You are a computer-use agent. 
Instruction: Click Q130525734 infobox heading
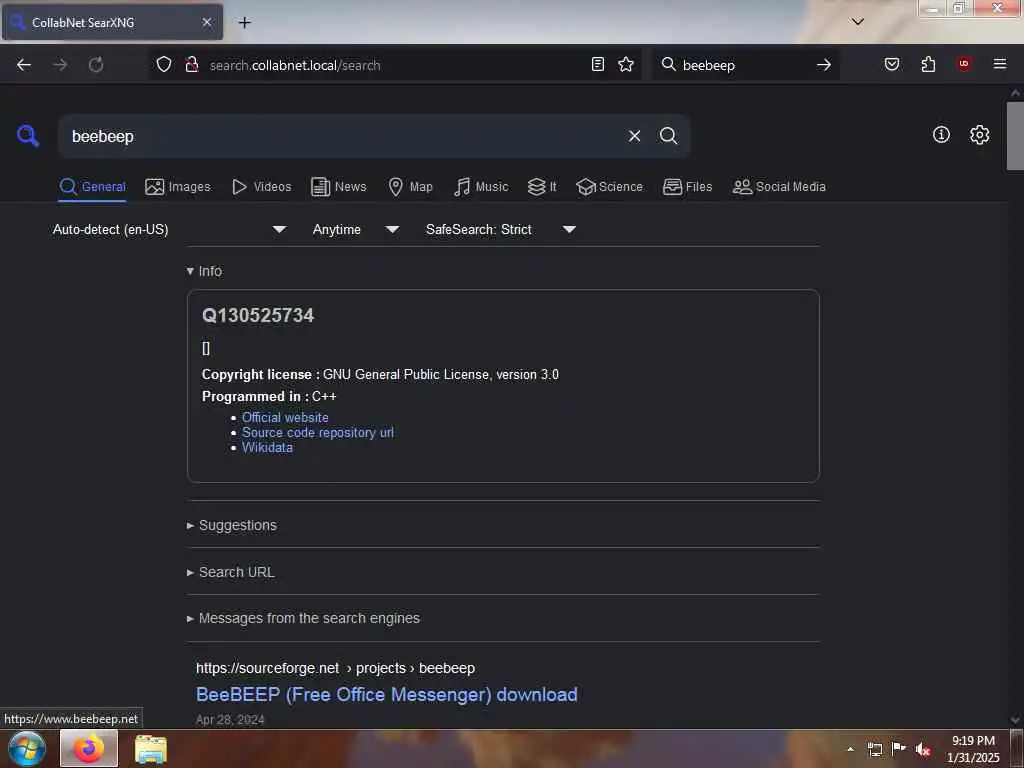point(258,315)
